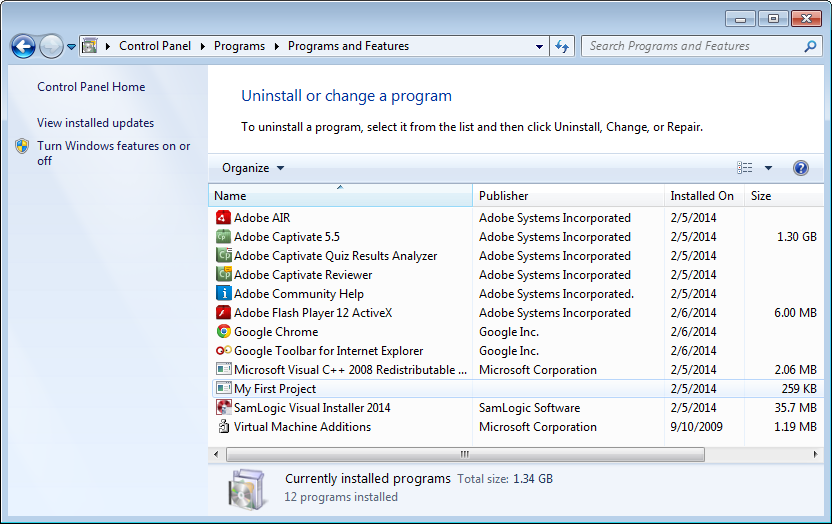Click the blue Help question mark icon
Image resolution: width=832 pixels, height=524 pixels.
coord(801,168)
